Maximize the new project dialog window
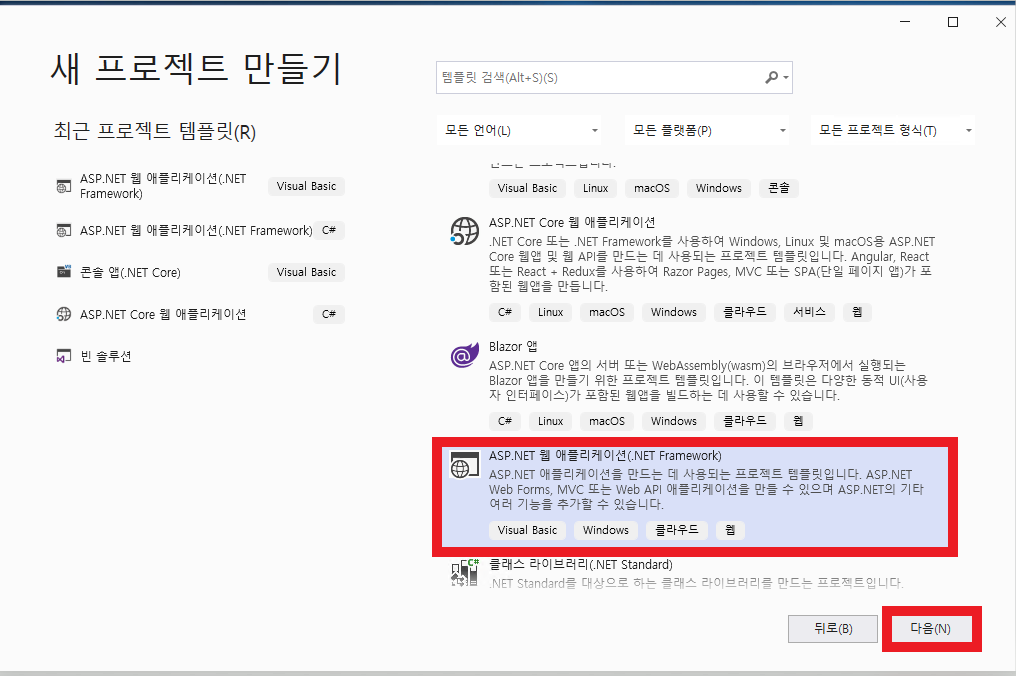Viewport: 1016px width, 676px height. pyautogui.click(x=952, y=22)
